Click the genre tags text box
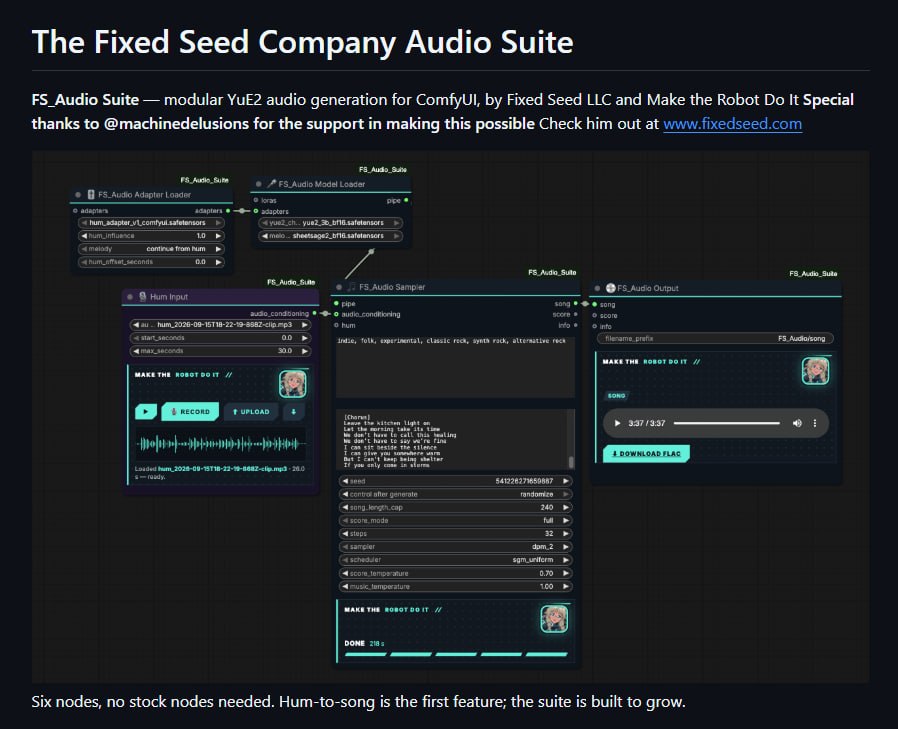 (455, 366)
